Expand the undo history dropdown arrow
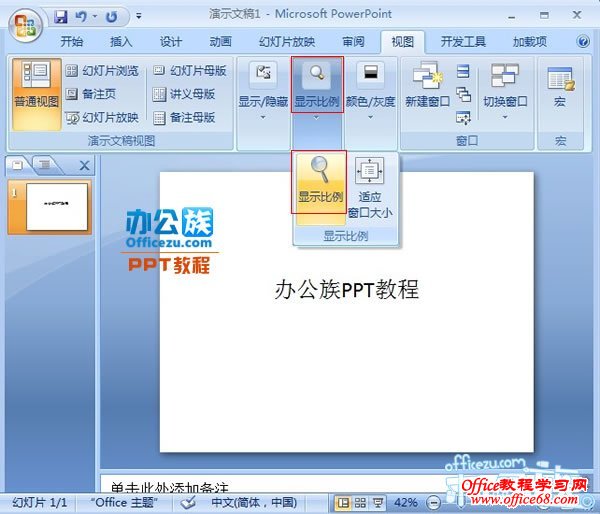 click(x=95, y=16)
